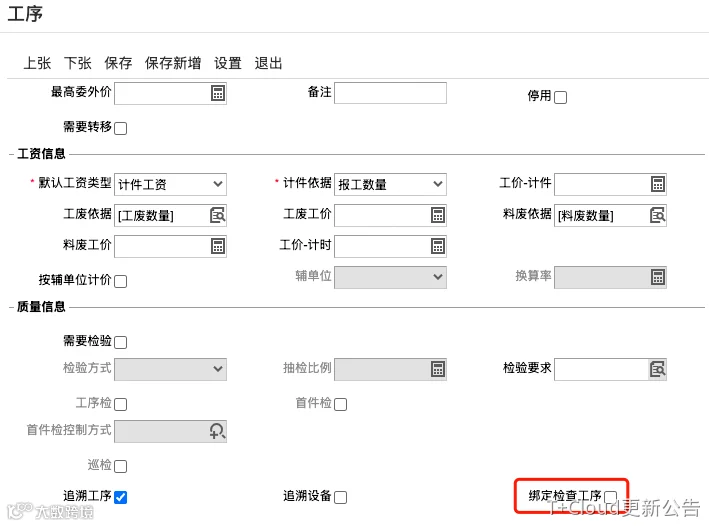The height and width of the screenshot is (526, 709).
Task: Check the 绑定检查工序 checkbox
Action: [x=610, y=497]
